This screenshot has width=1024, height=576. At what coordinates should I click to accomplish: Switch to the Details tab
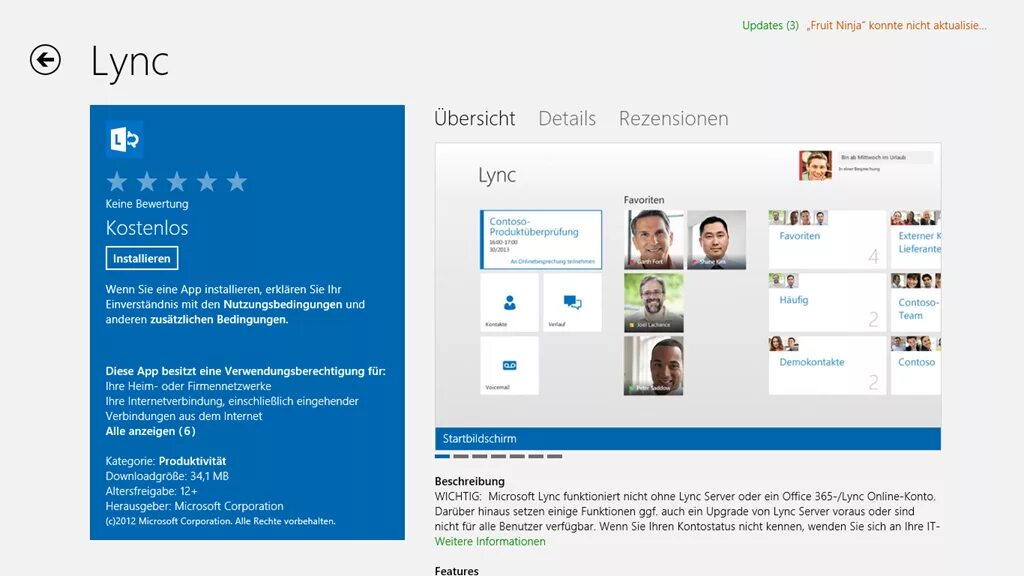tap(567, 118)
